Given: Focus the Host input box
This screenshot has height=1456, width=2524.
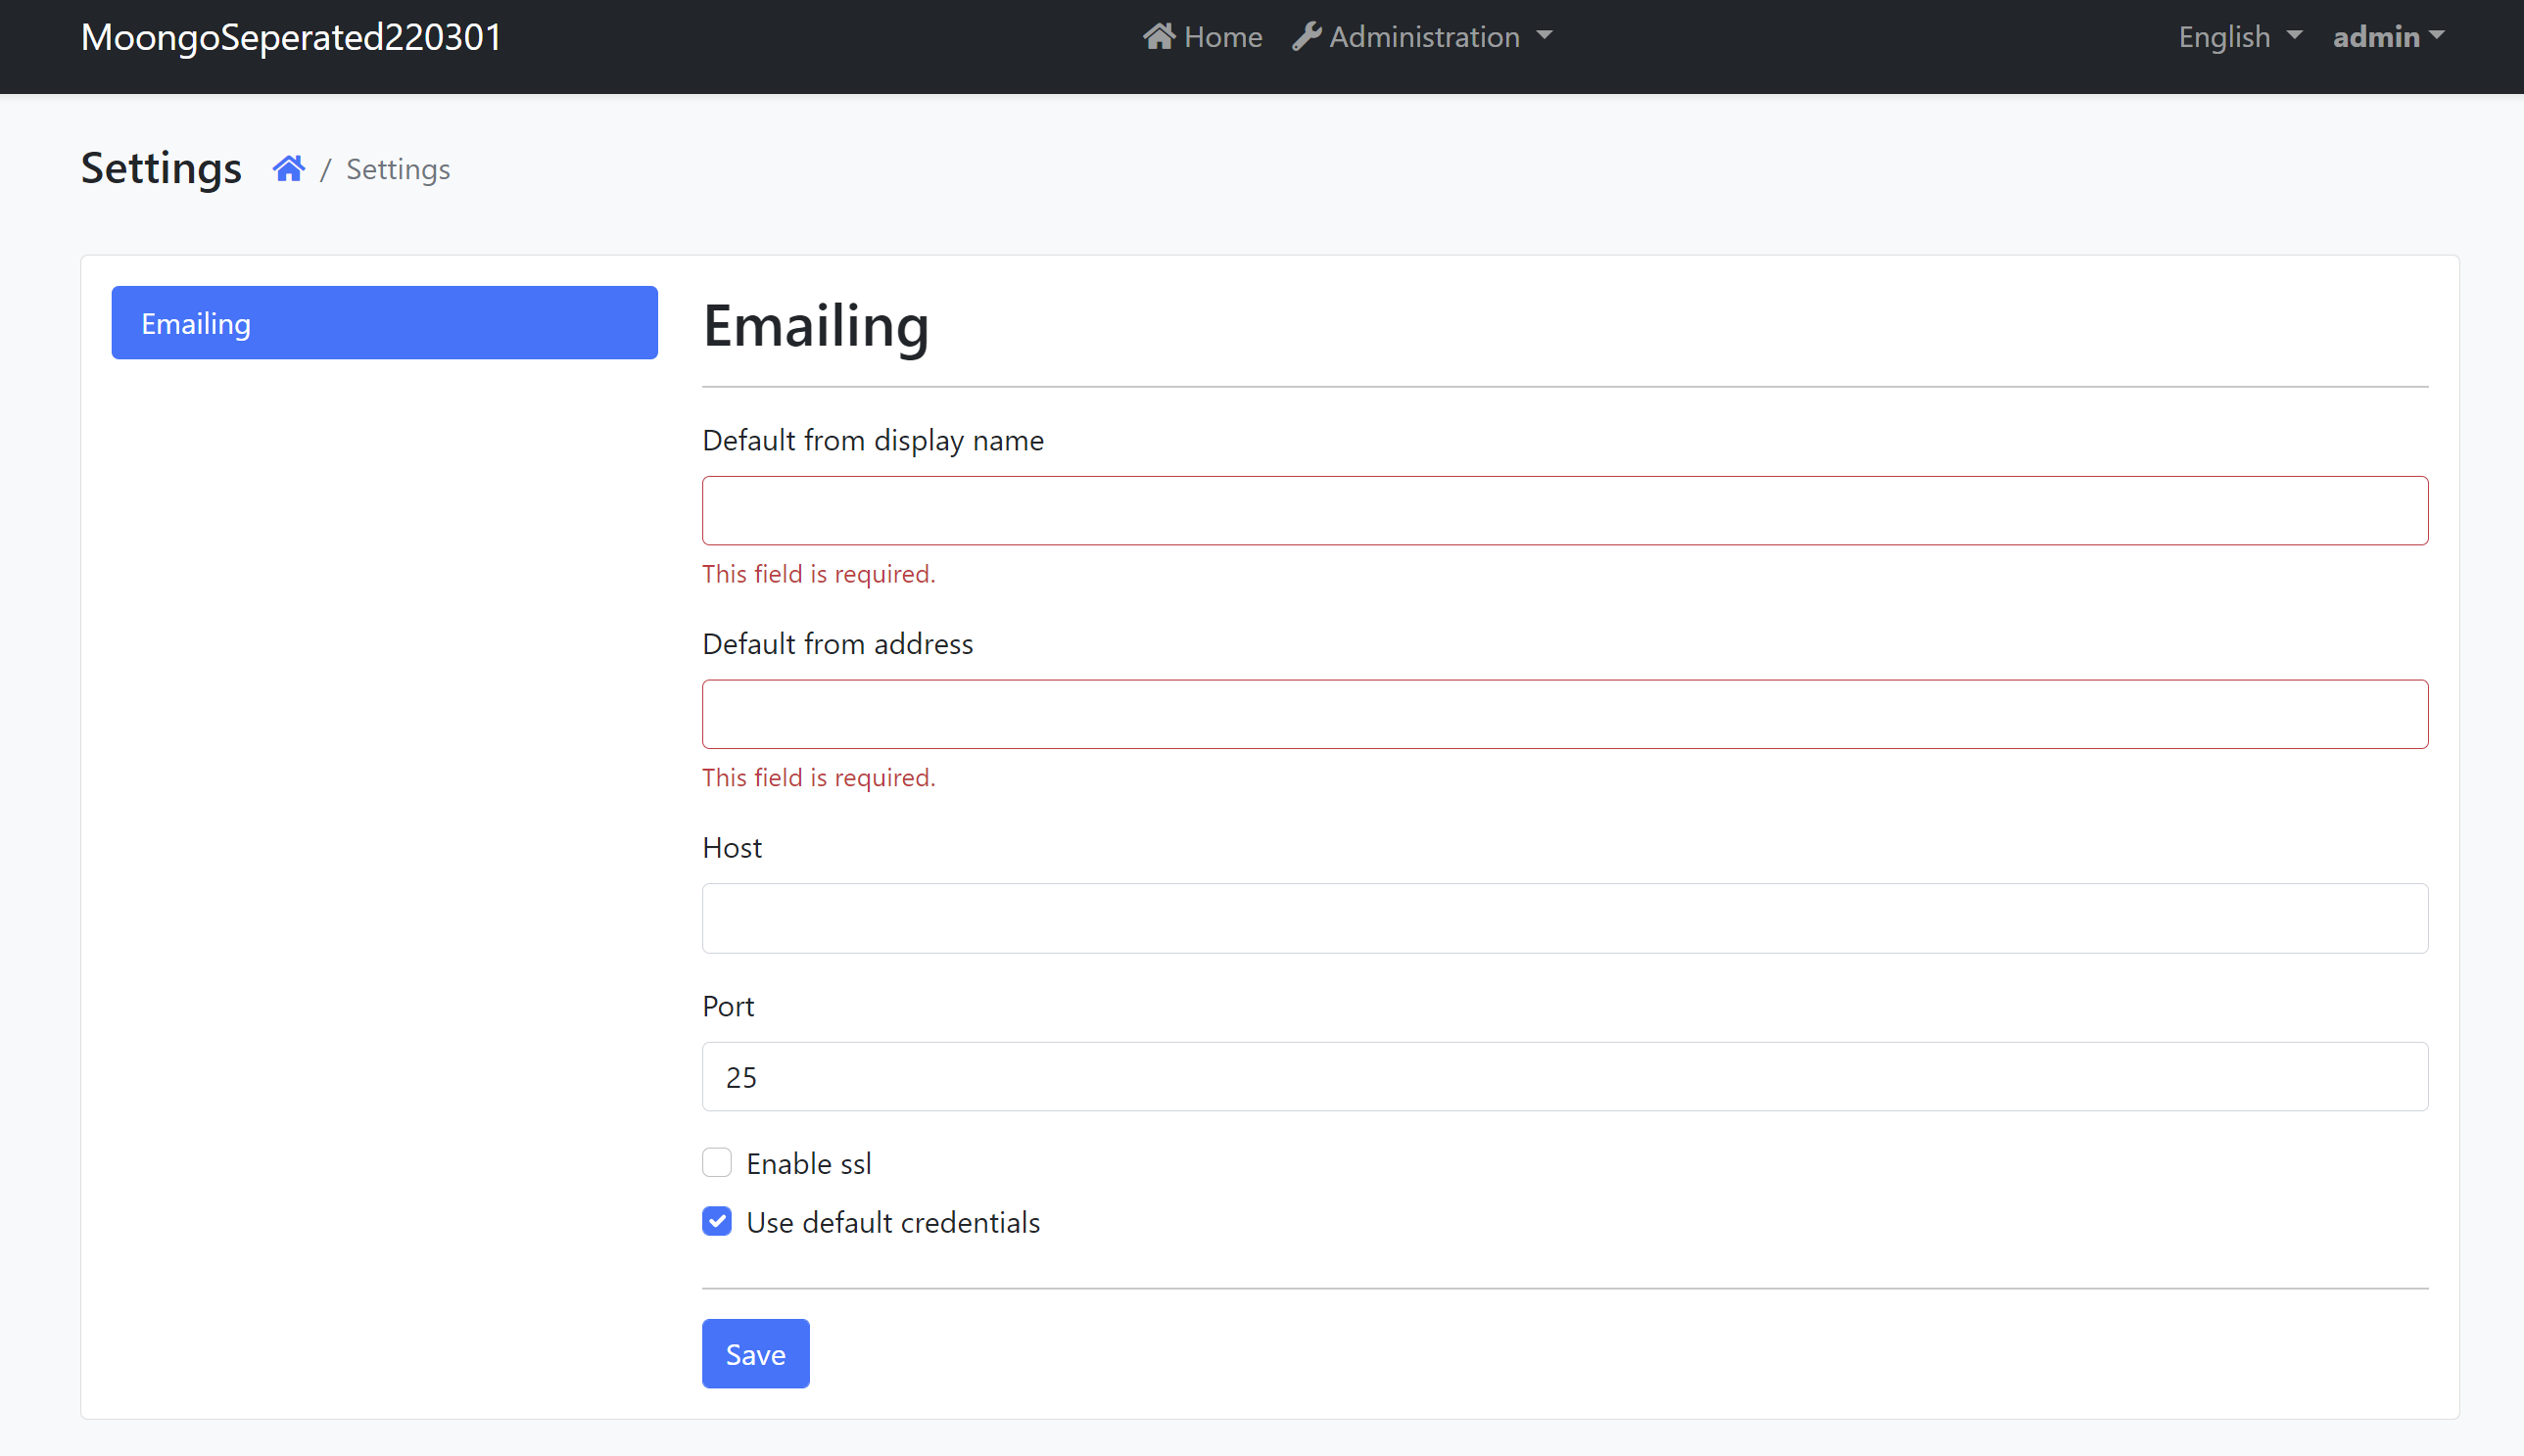Looking at the screenshot, I should (x=1563, y=917).
